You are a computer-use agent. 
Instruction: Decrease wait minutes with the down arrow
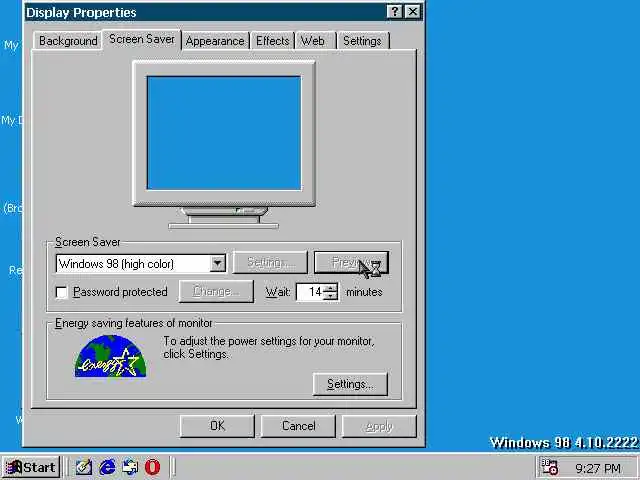(x=331, y=296)
